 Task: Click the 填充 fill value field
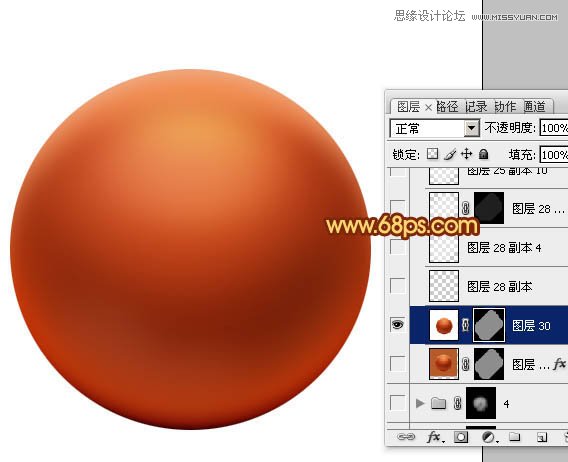click(x=554, y=155)
